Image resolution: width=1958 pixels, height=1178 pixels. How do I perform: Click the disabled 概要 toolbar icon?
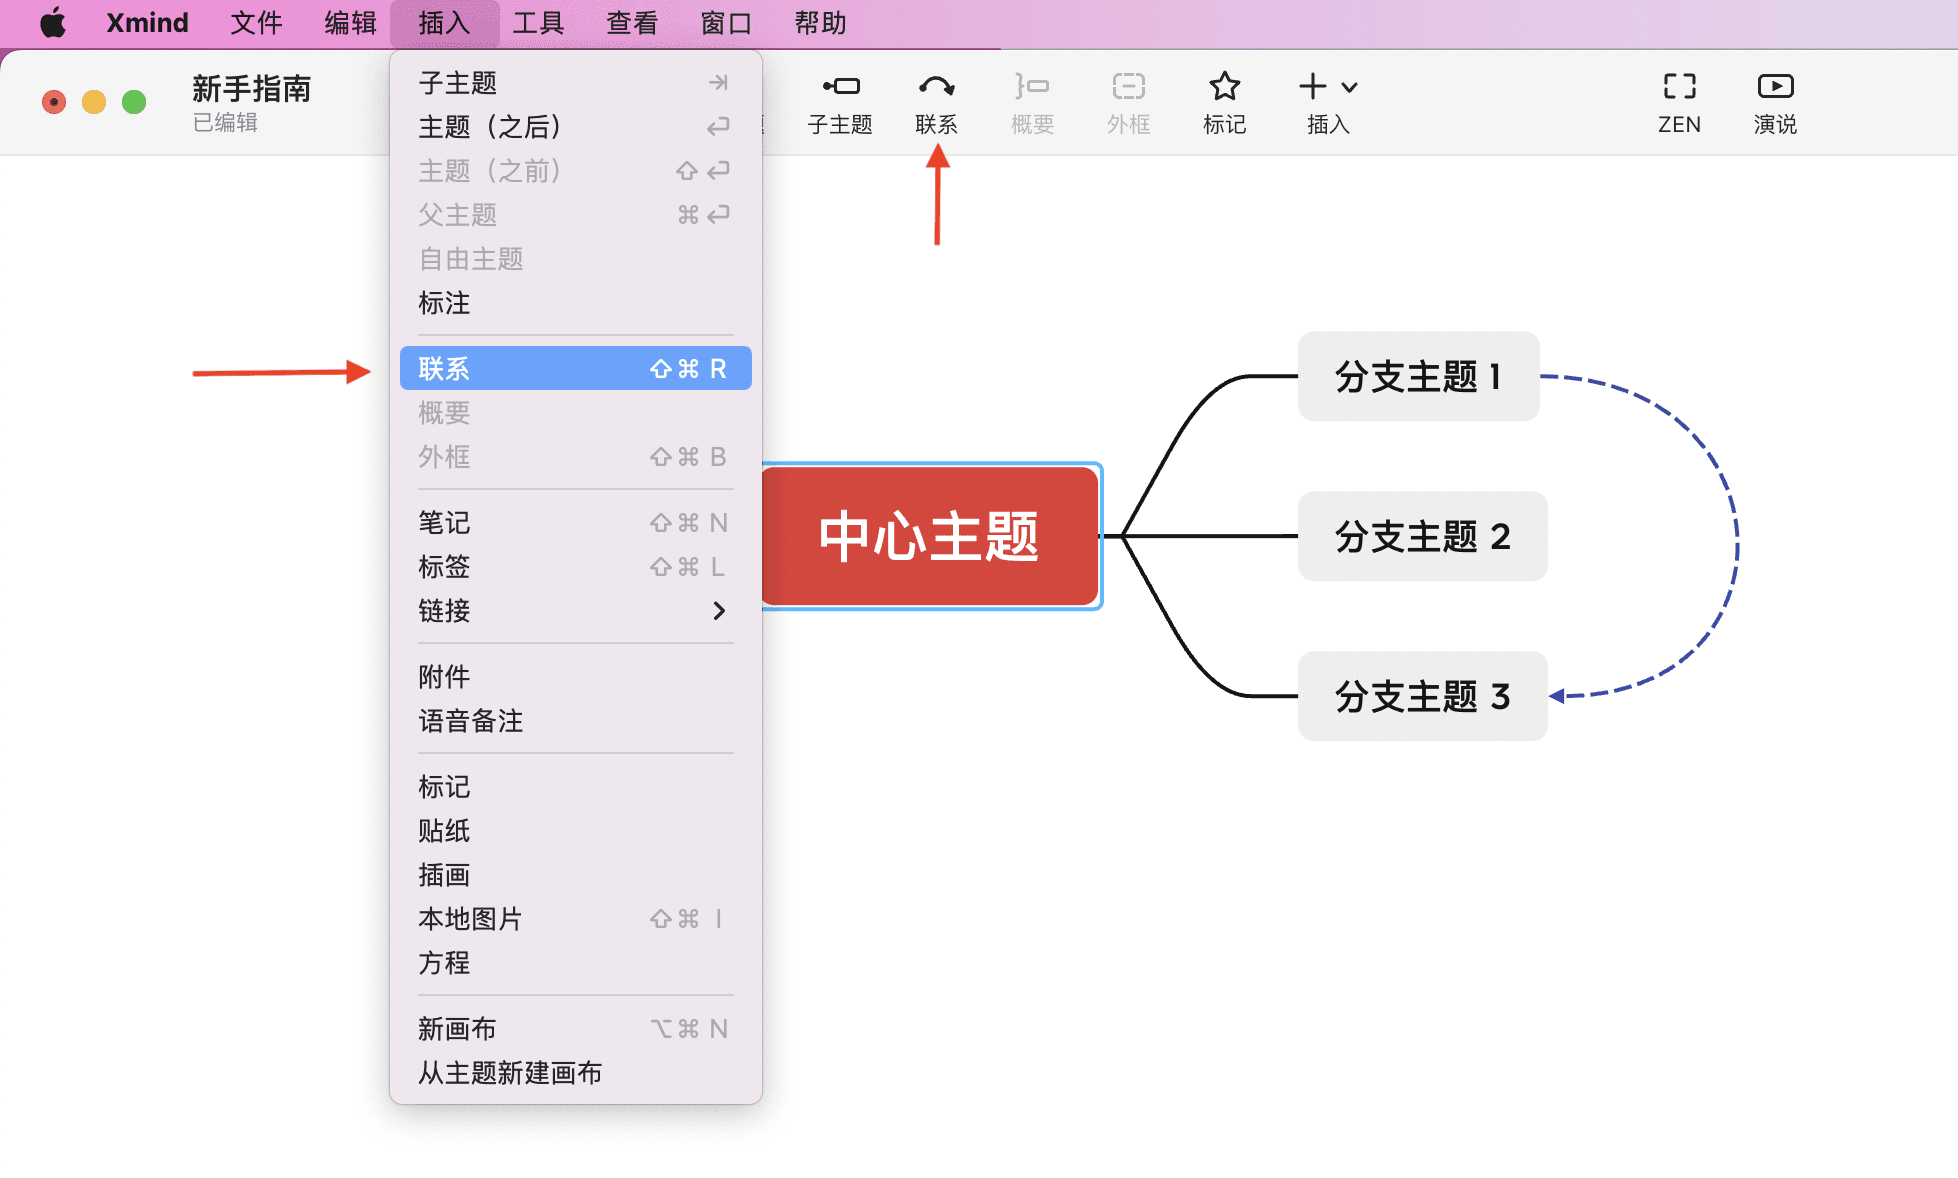(x=1031, y=101)
